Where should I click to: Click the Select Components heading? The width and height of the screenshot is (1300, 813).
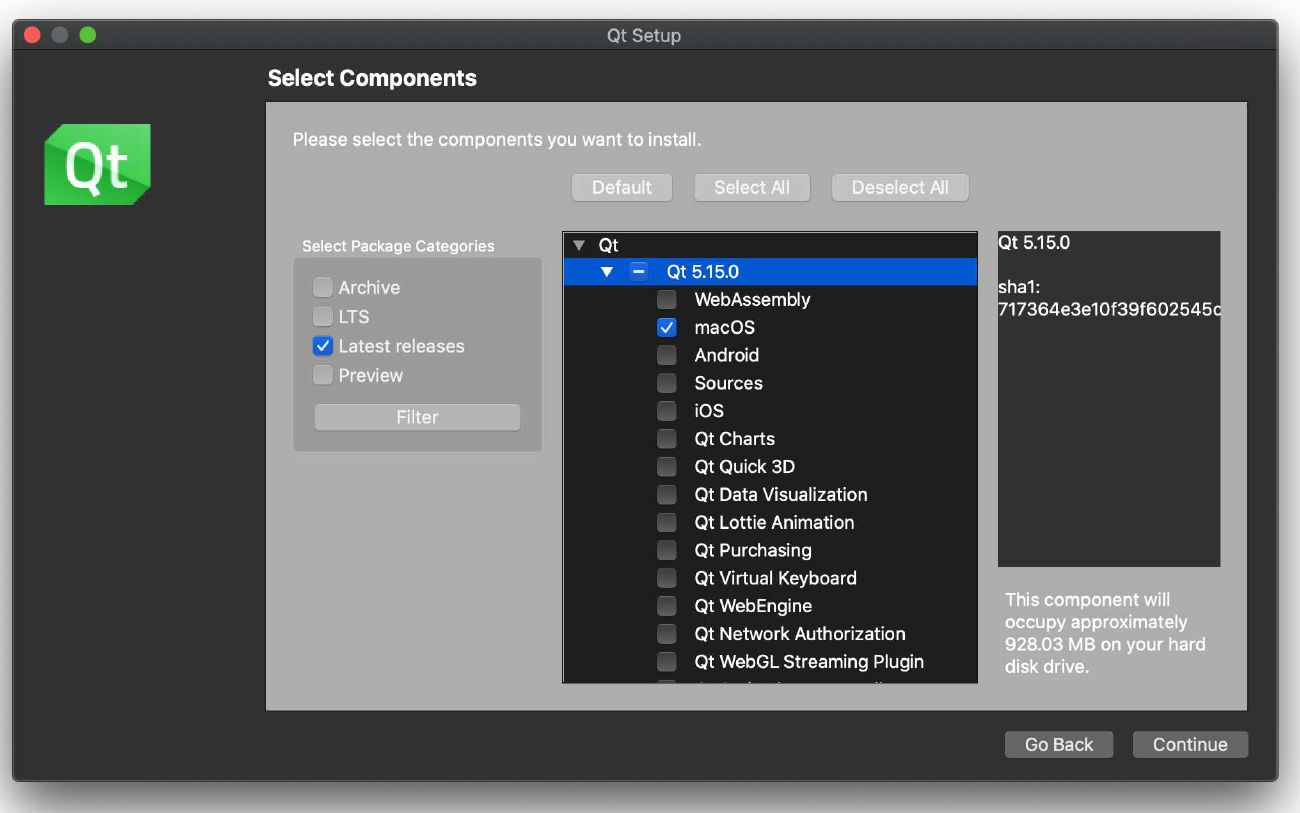[x=372, y=79]
